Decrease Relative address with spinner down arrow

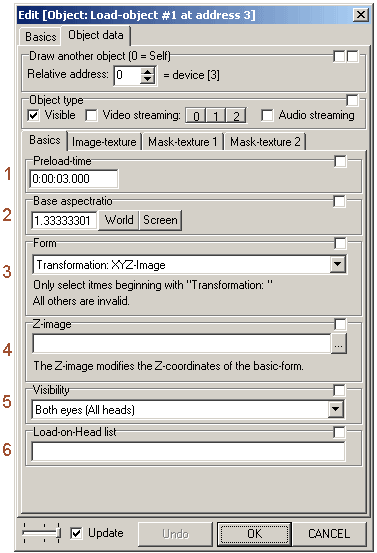pyautogui.click(x=147, y=79)
